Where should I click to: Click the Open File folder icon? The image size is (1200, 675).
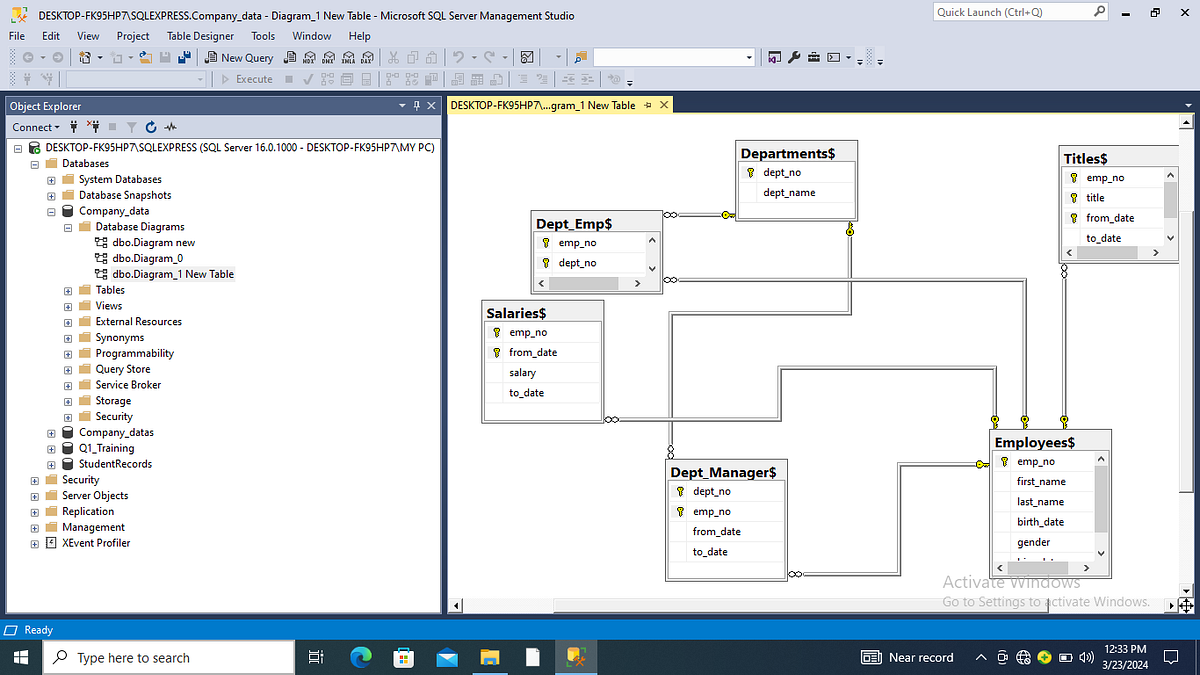(x=146, y=58)
